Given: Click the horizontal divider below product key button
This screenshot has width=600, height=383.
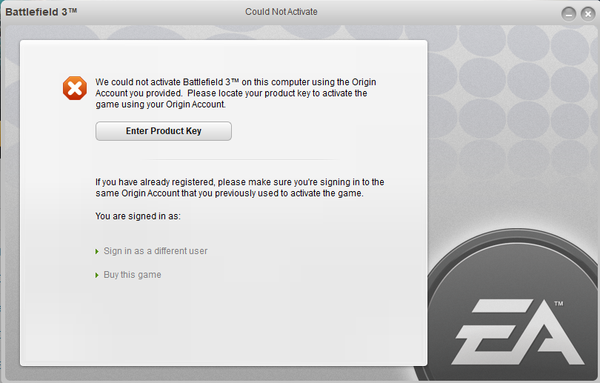Looking at the screenshot, I should [x=240, y=159].
